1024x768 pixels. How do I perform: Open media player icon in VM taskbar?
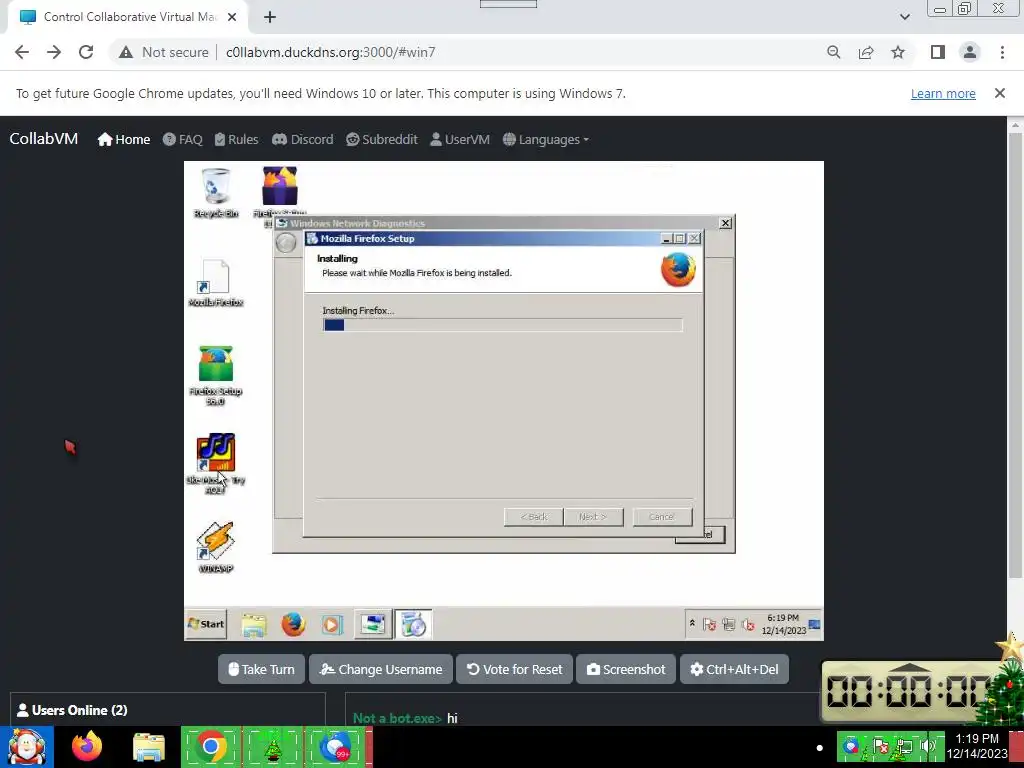pyautogui.click(x=332, y=624)
